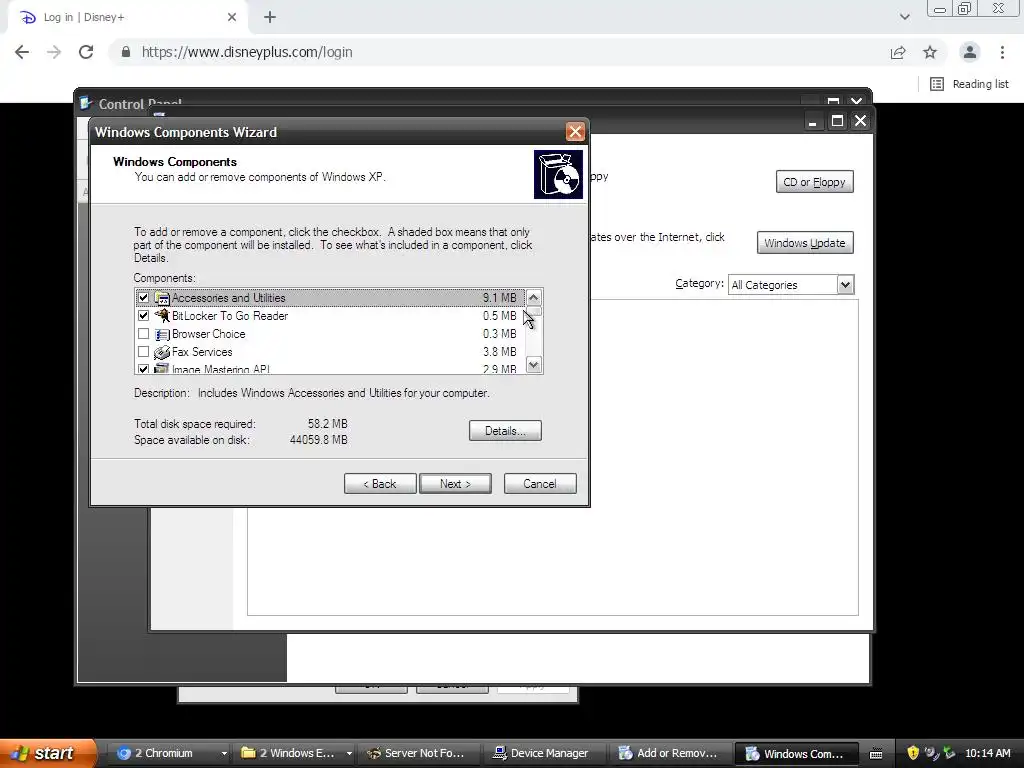Tick the Fax Services checkbox

pyautogui.click(x=143, y=352)
